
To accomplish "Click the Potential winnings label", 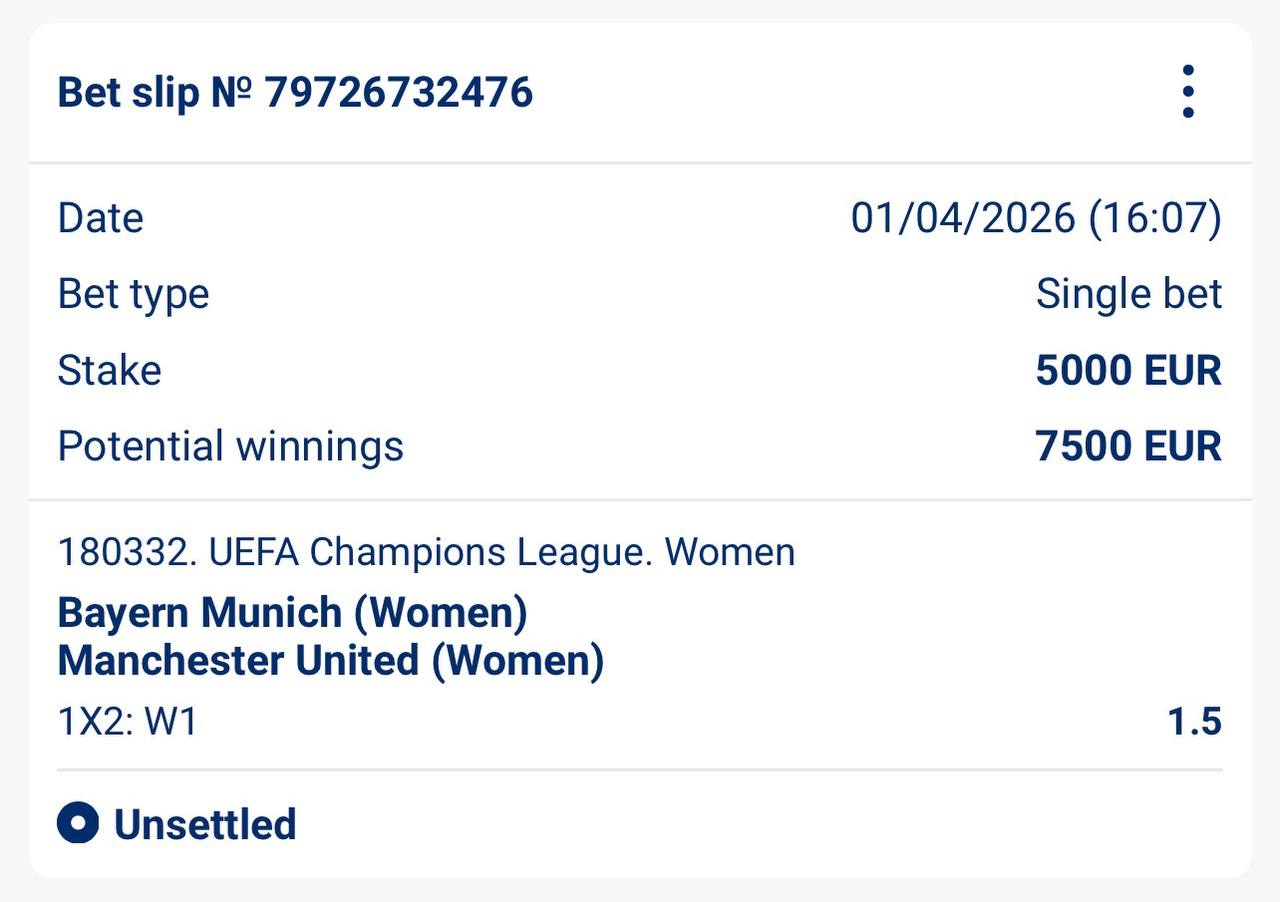I will point(230,446).
